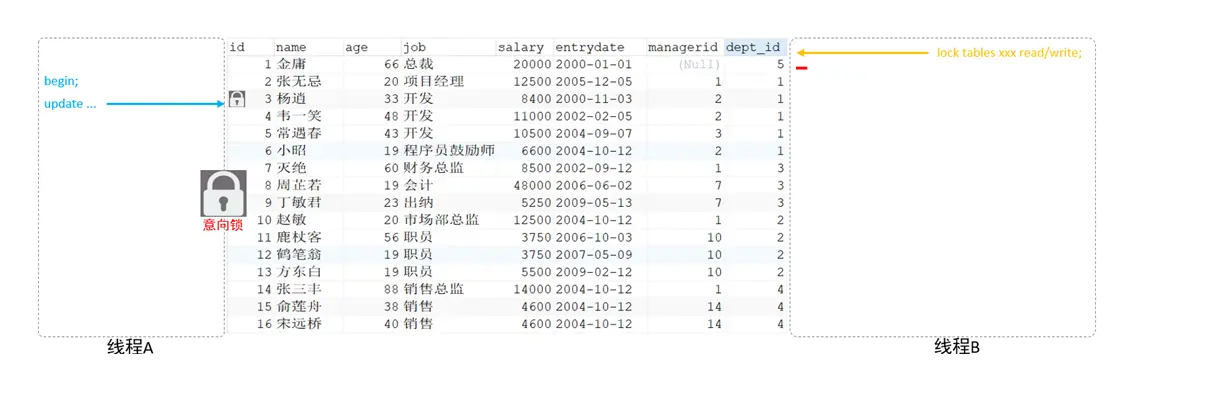Image resolution: width=1208 pixels, height=406 pixels.
Task: Select the name cell 张无忌
Action: tap(301, 81)
